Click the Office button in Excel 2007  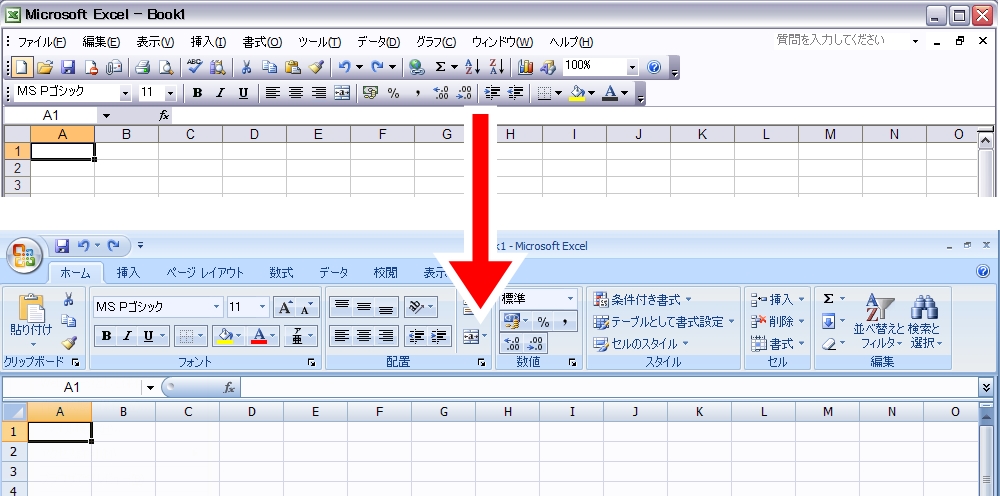point(24,254)
